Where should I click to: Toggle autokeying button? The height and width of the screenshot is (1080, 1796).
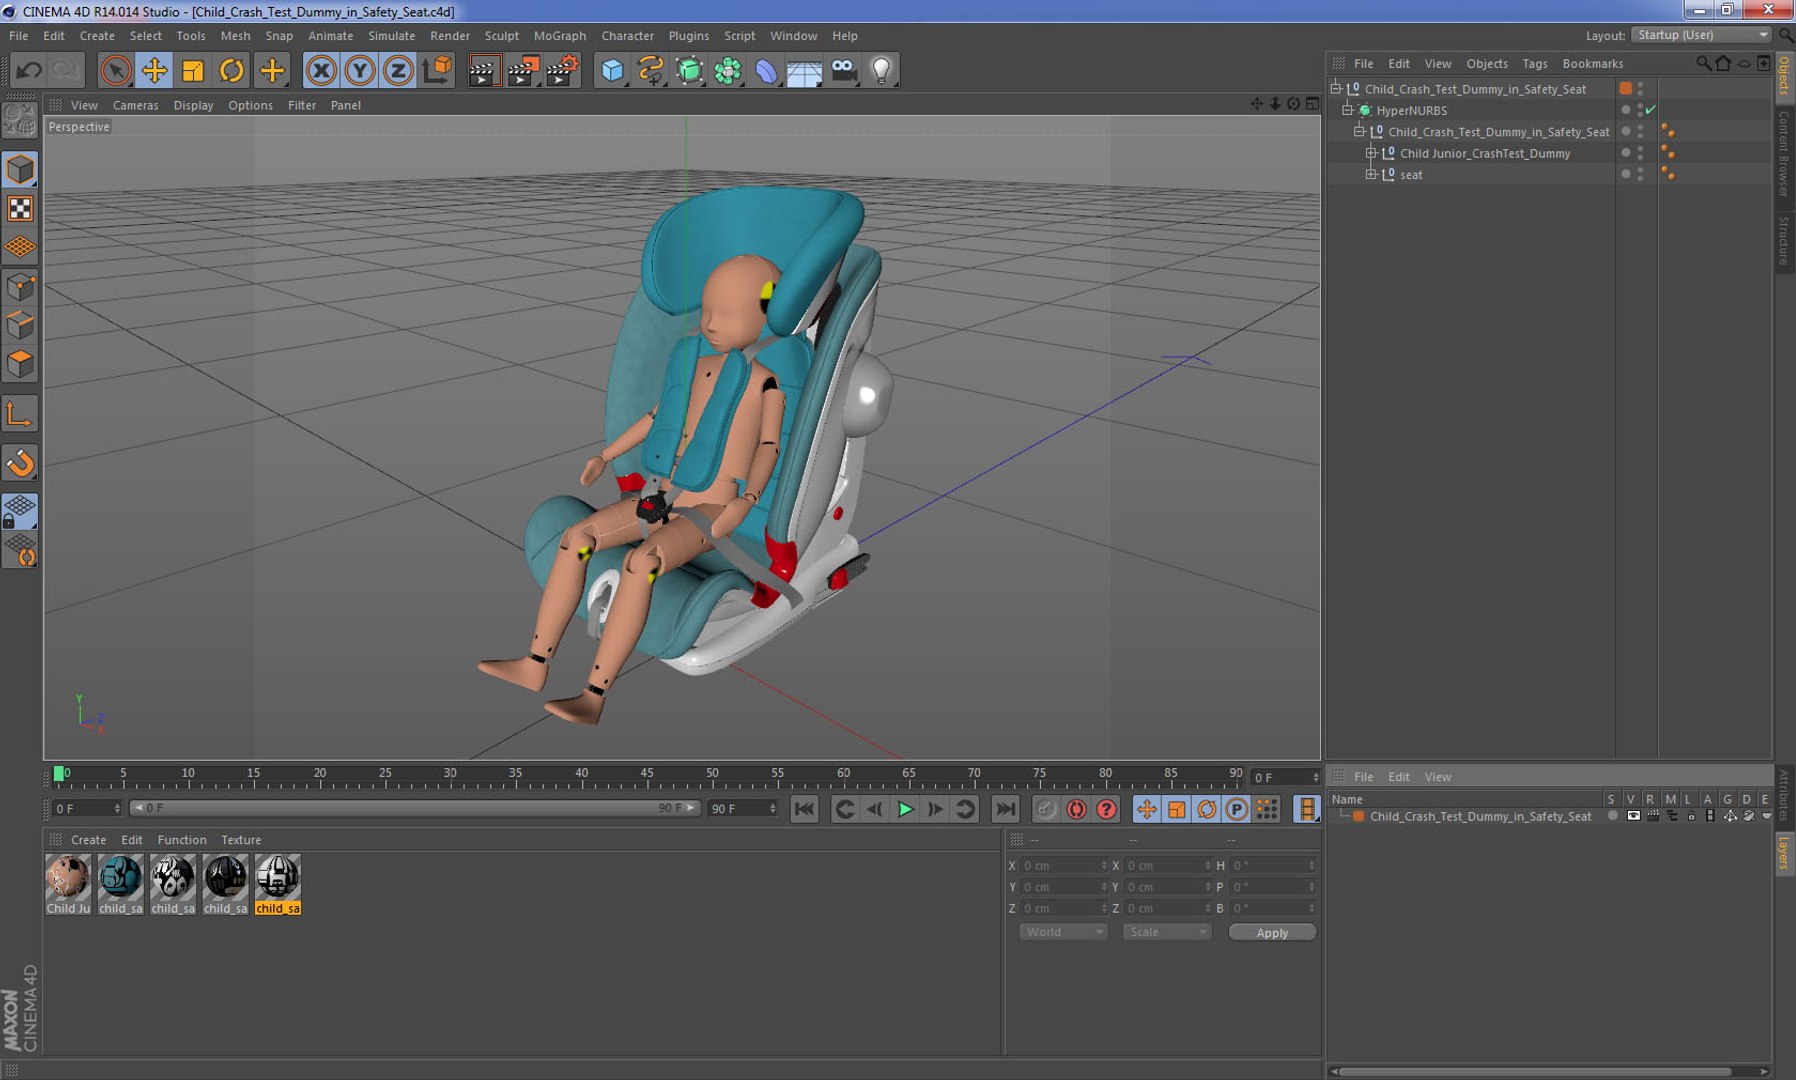tap(1077, 809)
